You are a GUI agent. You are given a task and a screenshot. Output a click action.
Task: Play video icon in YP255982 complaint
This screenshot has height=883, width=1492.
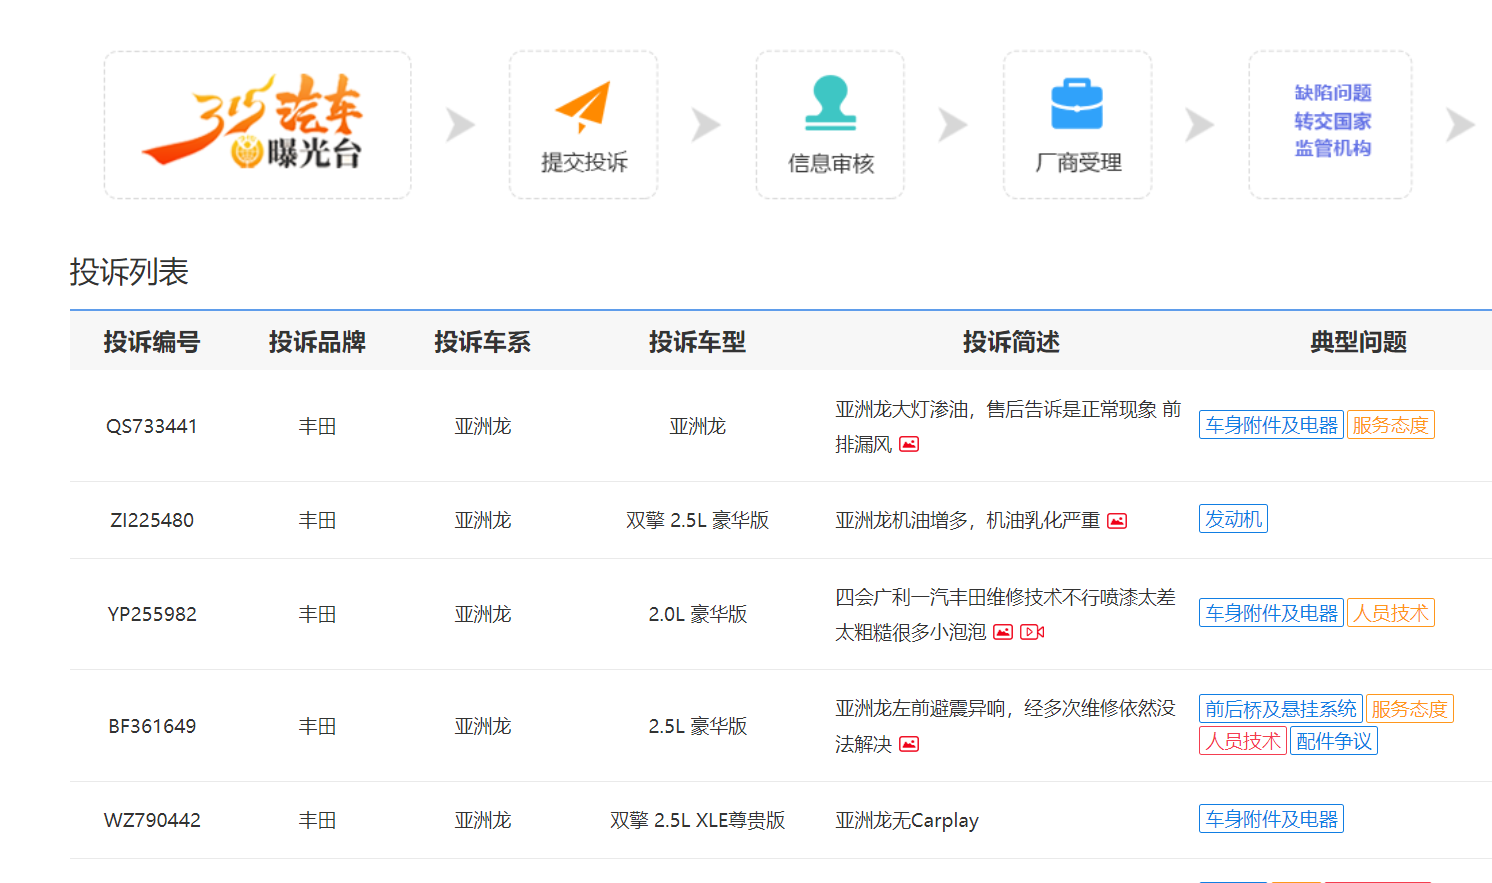(1032, 632)
